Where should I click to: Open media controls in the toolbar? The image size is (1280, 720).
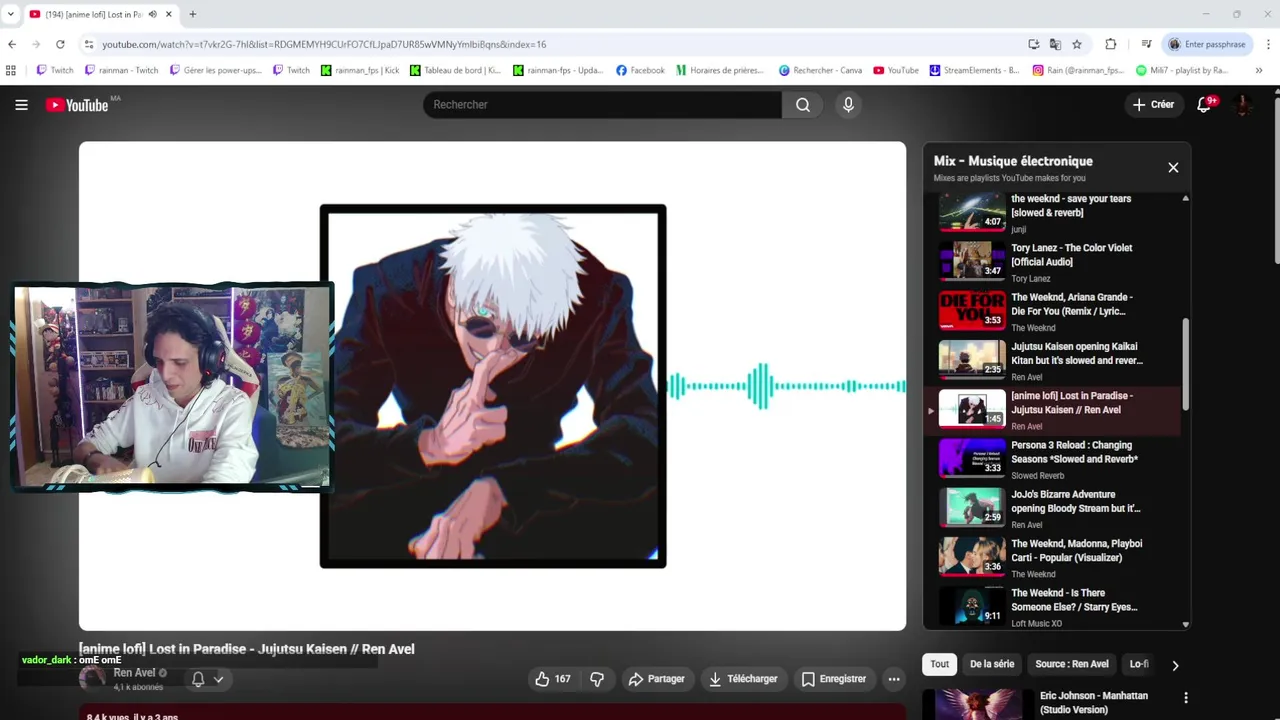click(1146, 44)
